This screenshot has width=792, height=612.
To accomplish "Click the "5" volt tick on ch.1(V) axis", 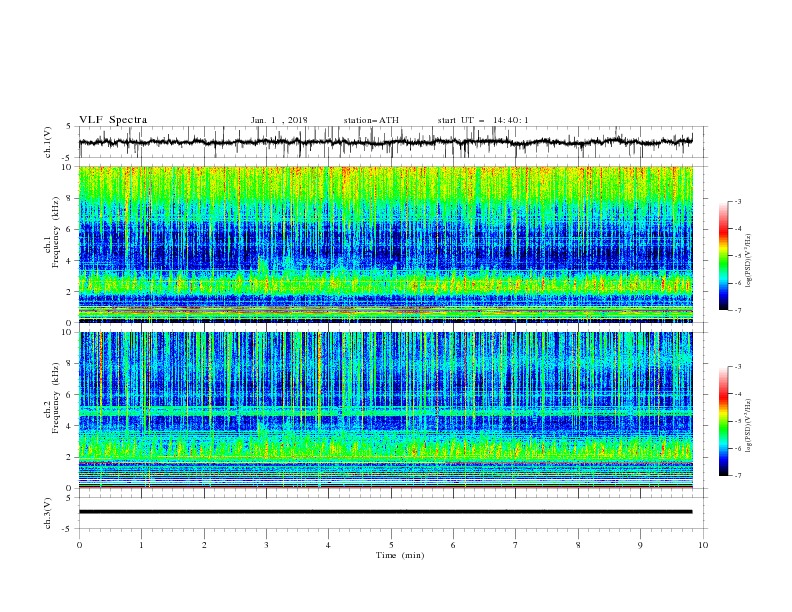I will click(x=70, y=126).
